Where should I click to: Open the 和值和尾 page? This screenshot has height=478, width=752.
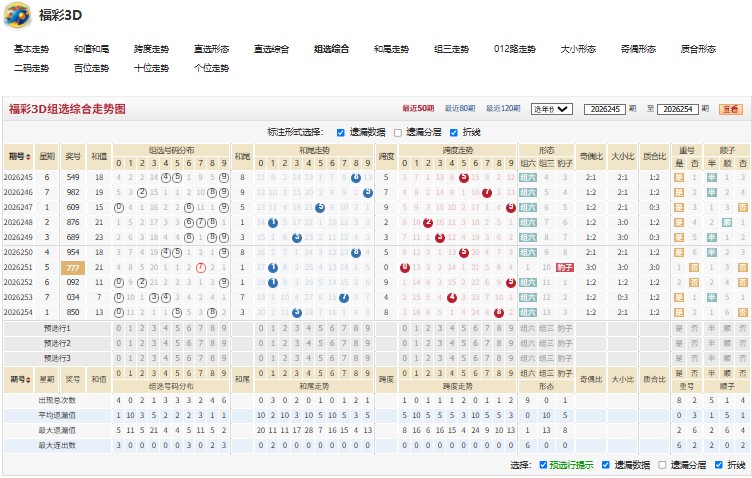pyautogui.click(x=91, y=49)
